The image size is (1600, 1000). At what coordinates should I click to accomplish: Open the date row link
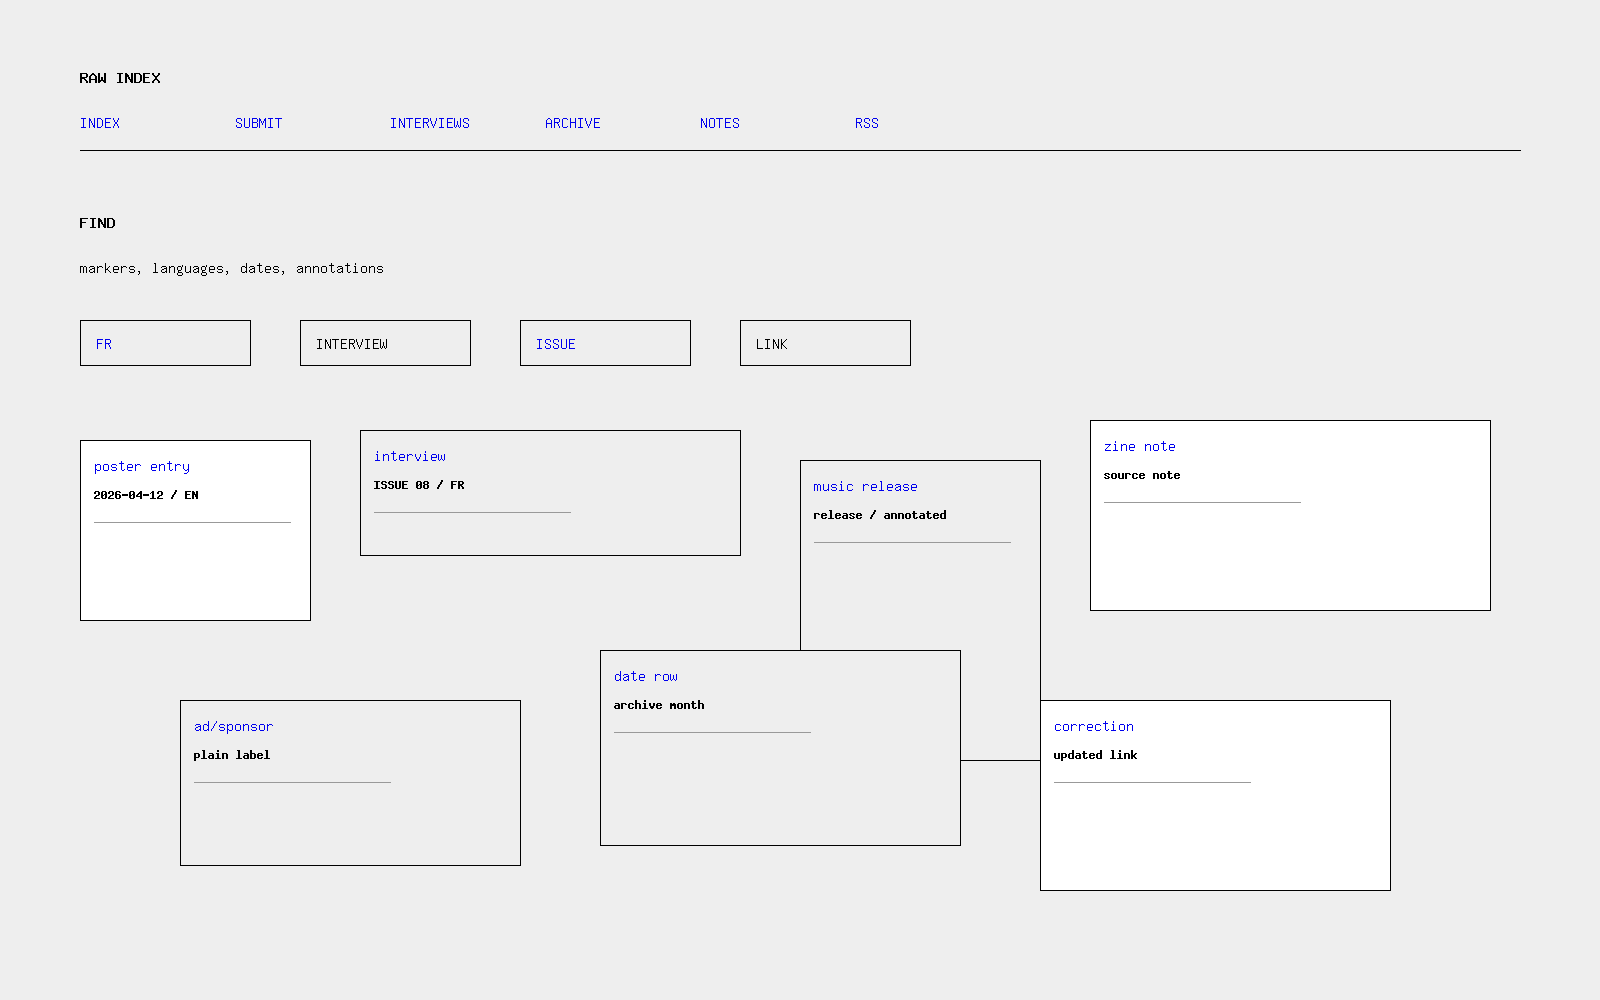[646, 676]
